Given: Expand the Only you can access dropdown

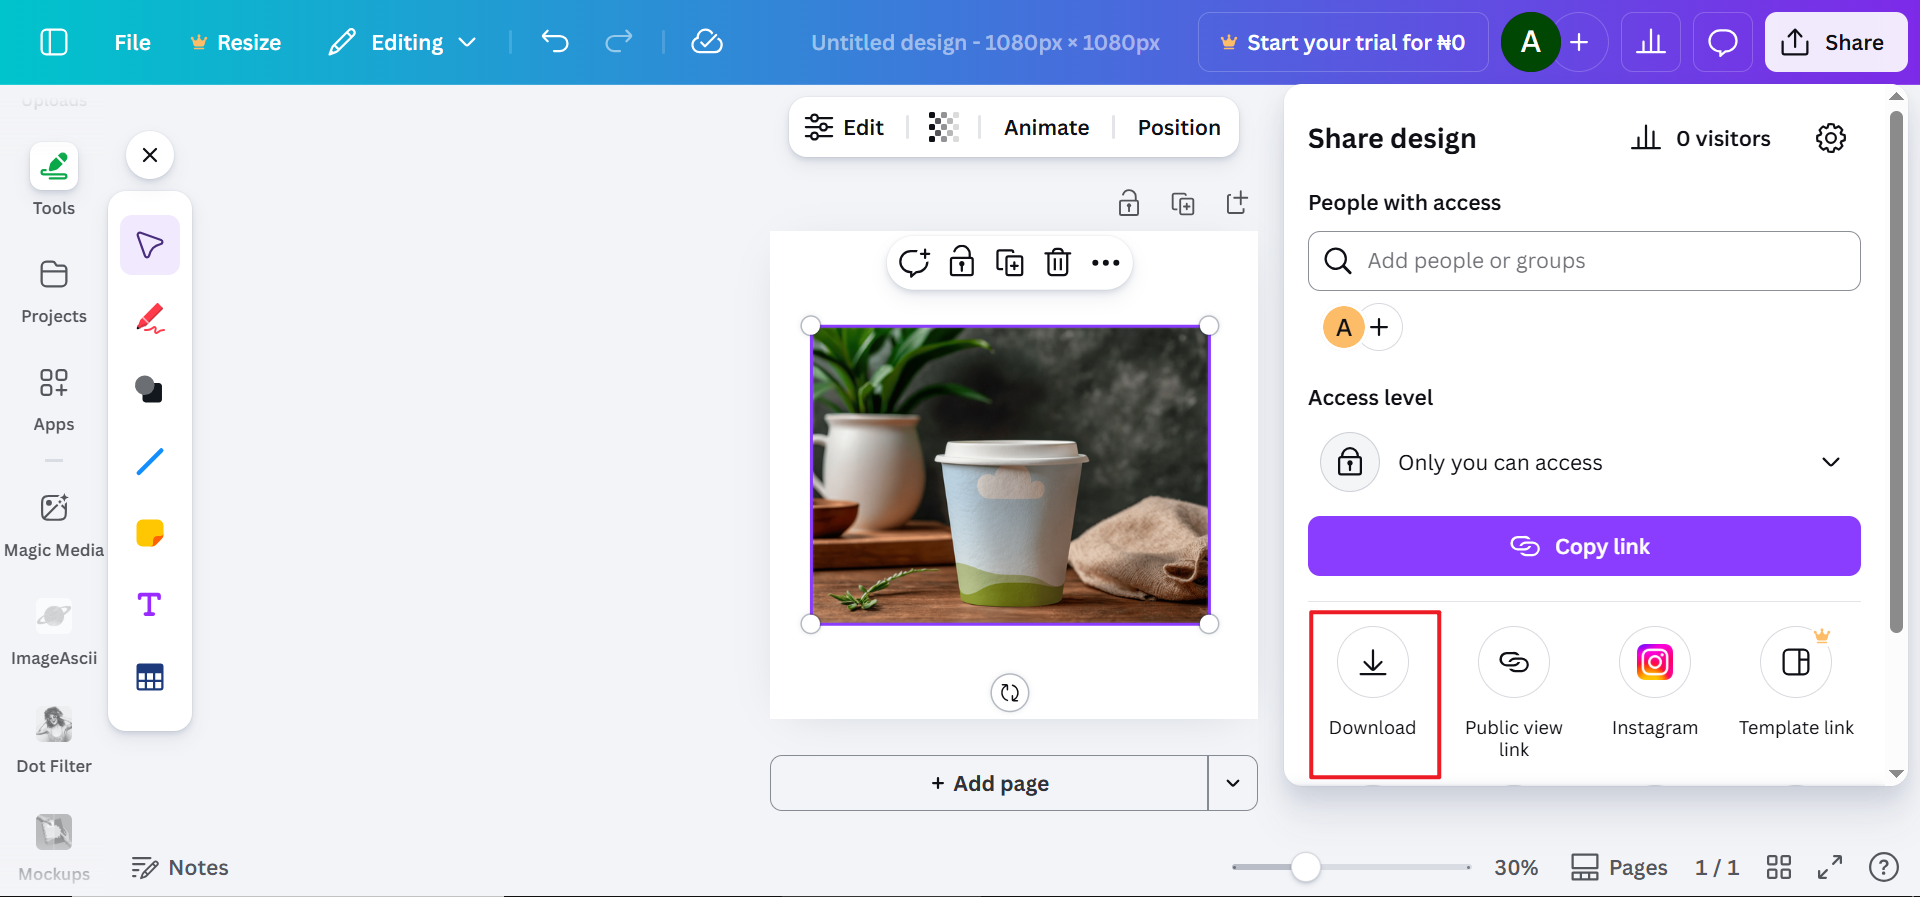Looking at the screenshot, I should (1584, 462).
